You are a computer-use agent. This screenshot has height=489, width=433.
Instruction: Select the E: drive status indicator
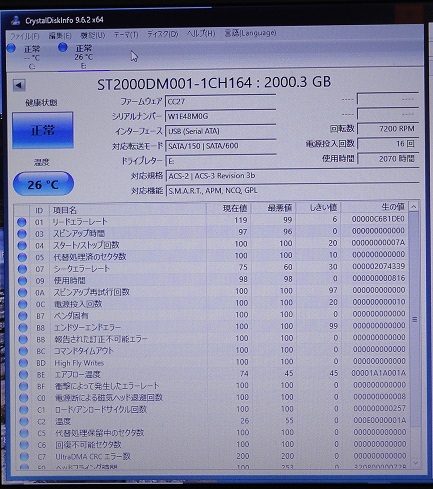click(x=76, y=56)
